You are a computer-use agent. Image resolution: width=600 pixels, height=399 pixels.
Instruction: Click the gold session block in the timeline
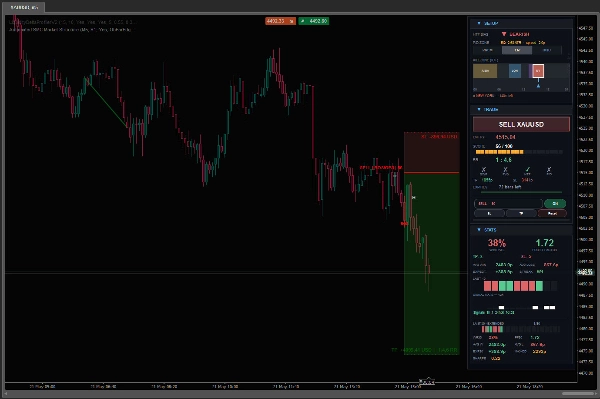pos(485,71)
